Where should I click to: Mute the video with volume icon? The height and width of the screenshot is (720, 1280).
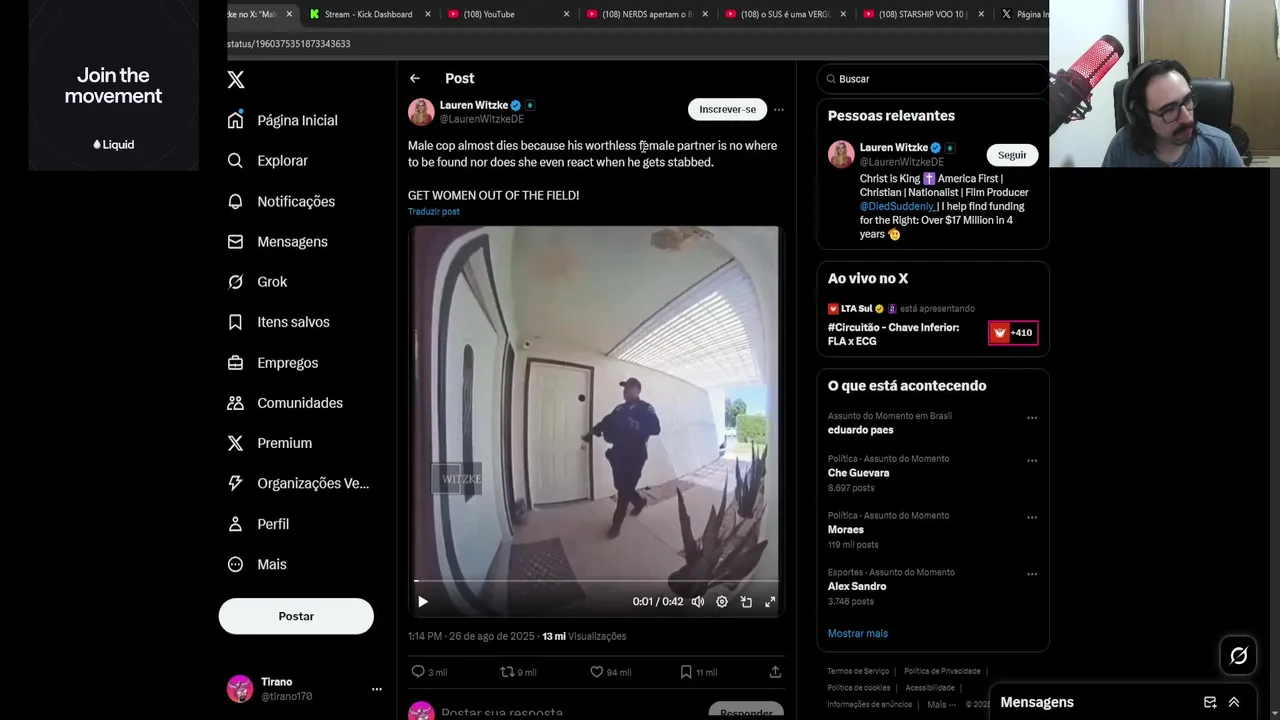(698, 602)
